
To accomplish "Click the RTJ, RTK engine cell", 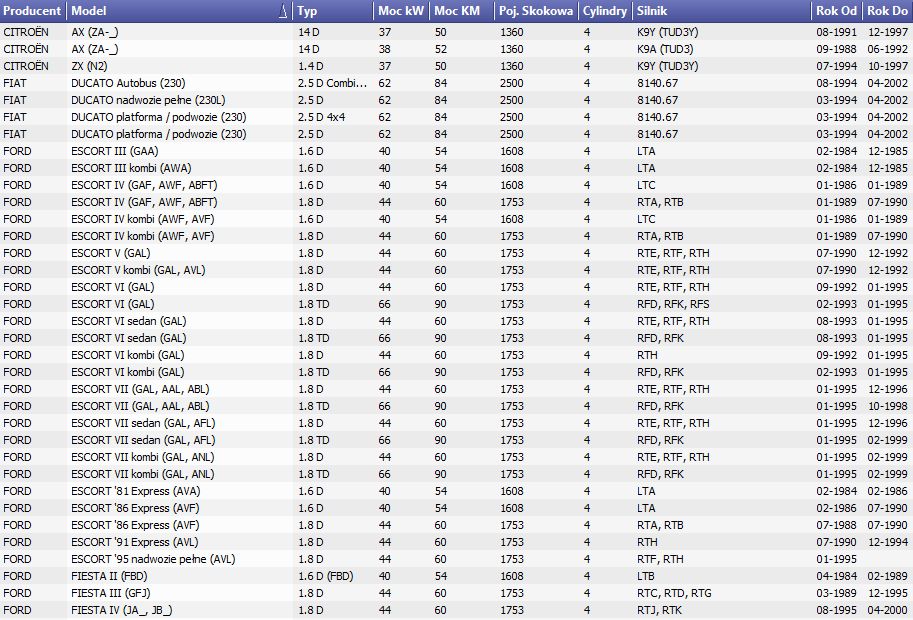I will click(x=659, y=610).
